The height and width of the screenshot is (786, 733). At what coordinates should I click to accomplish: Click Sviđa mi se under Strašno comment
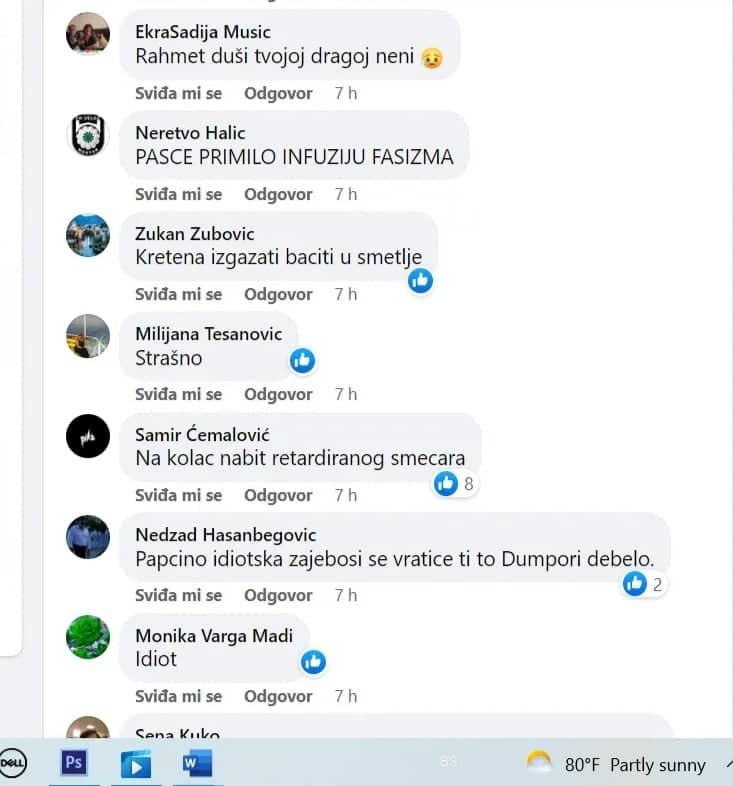click(x=178, y=395)
